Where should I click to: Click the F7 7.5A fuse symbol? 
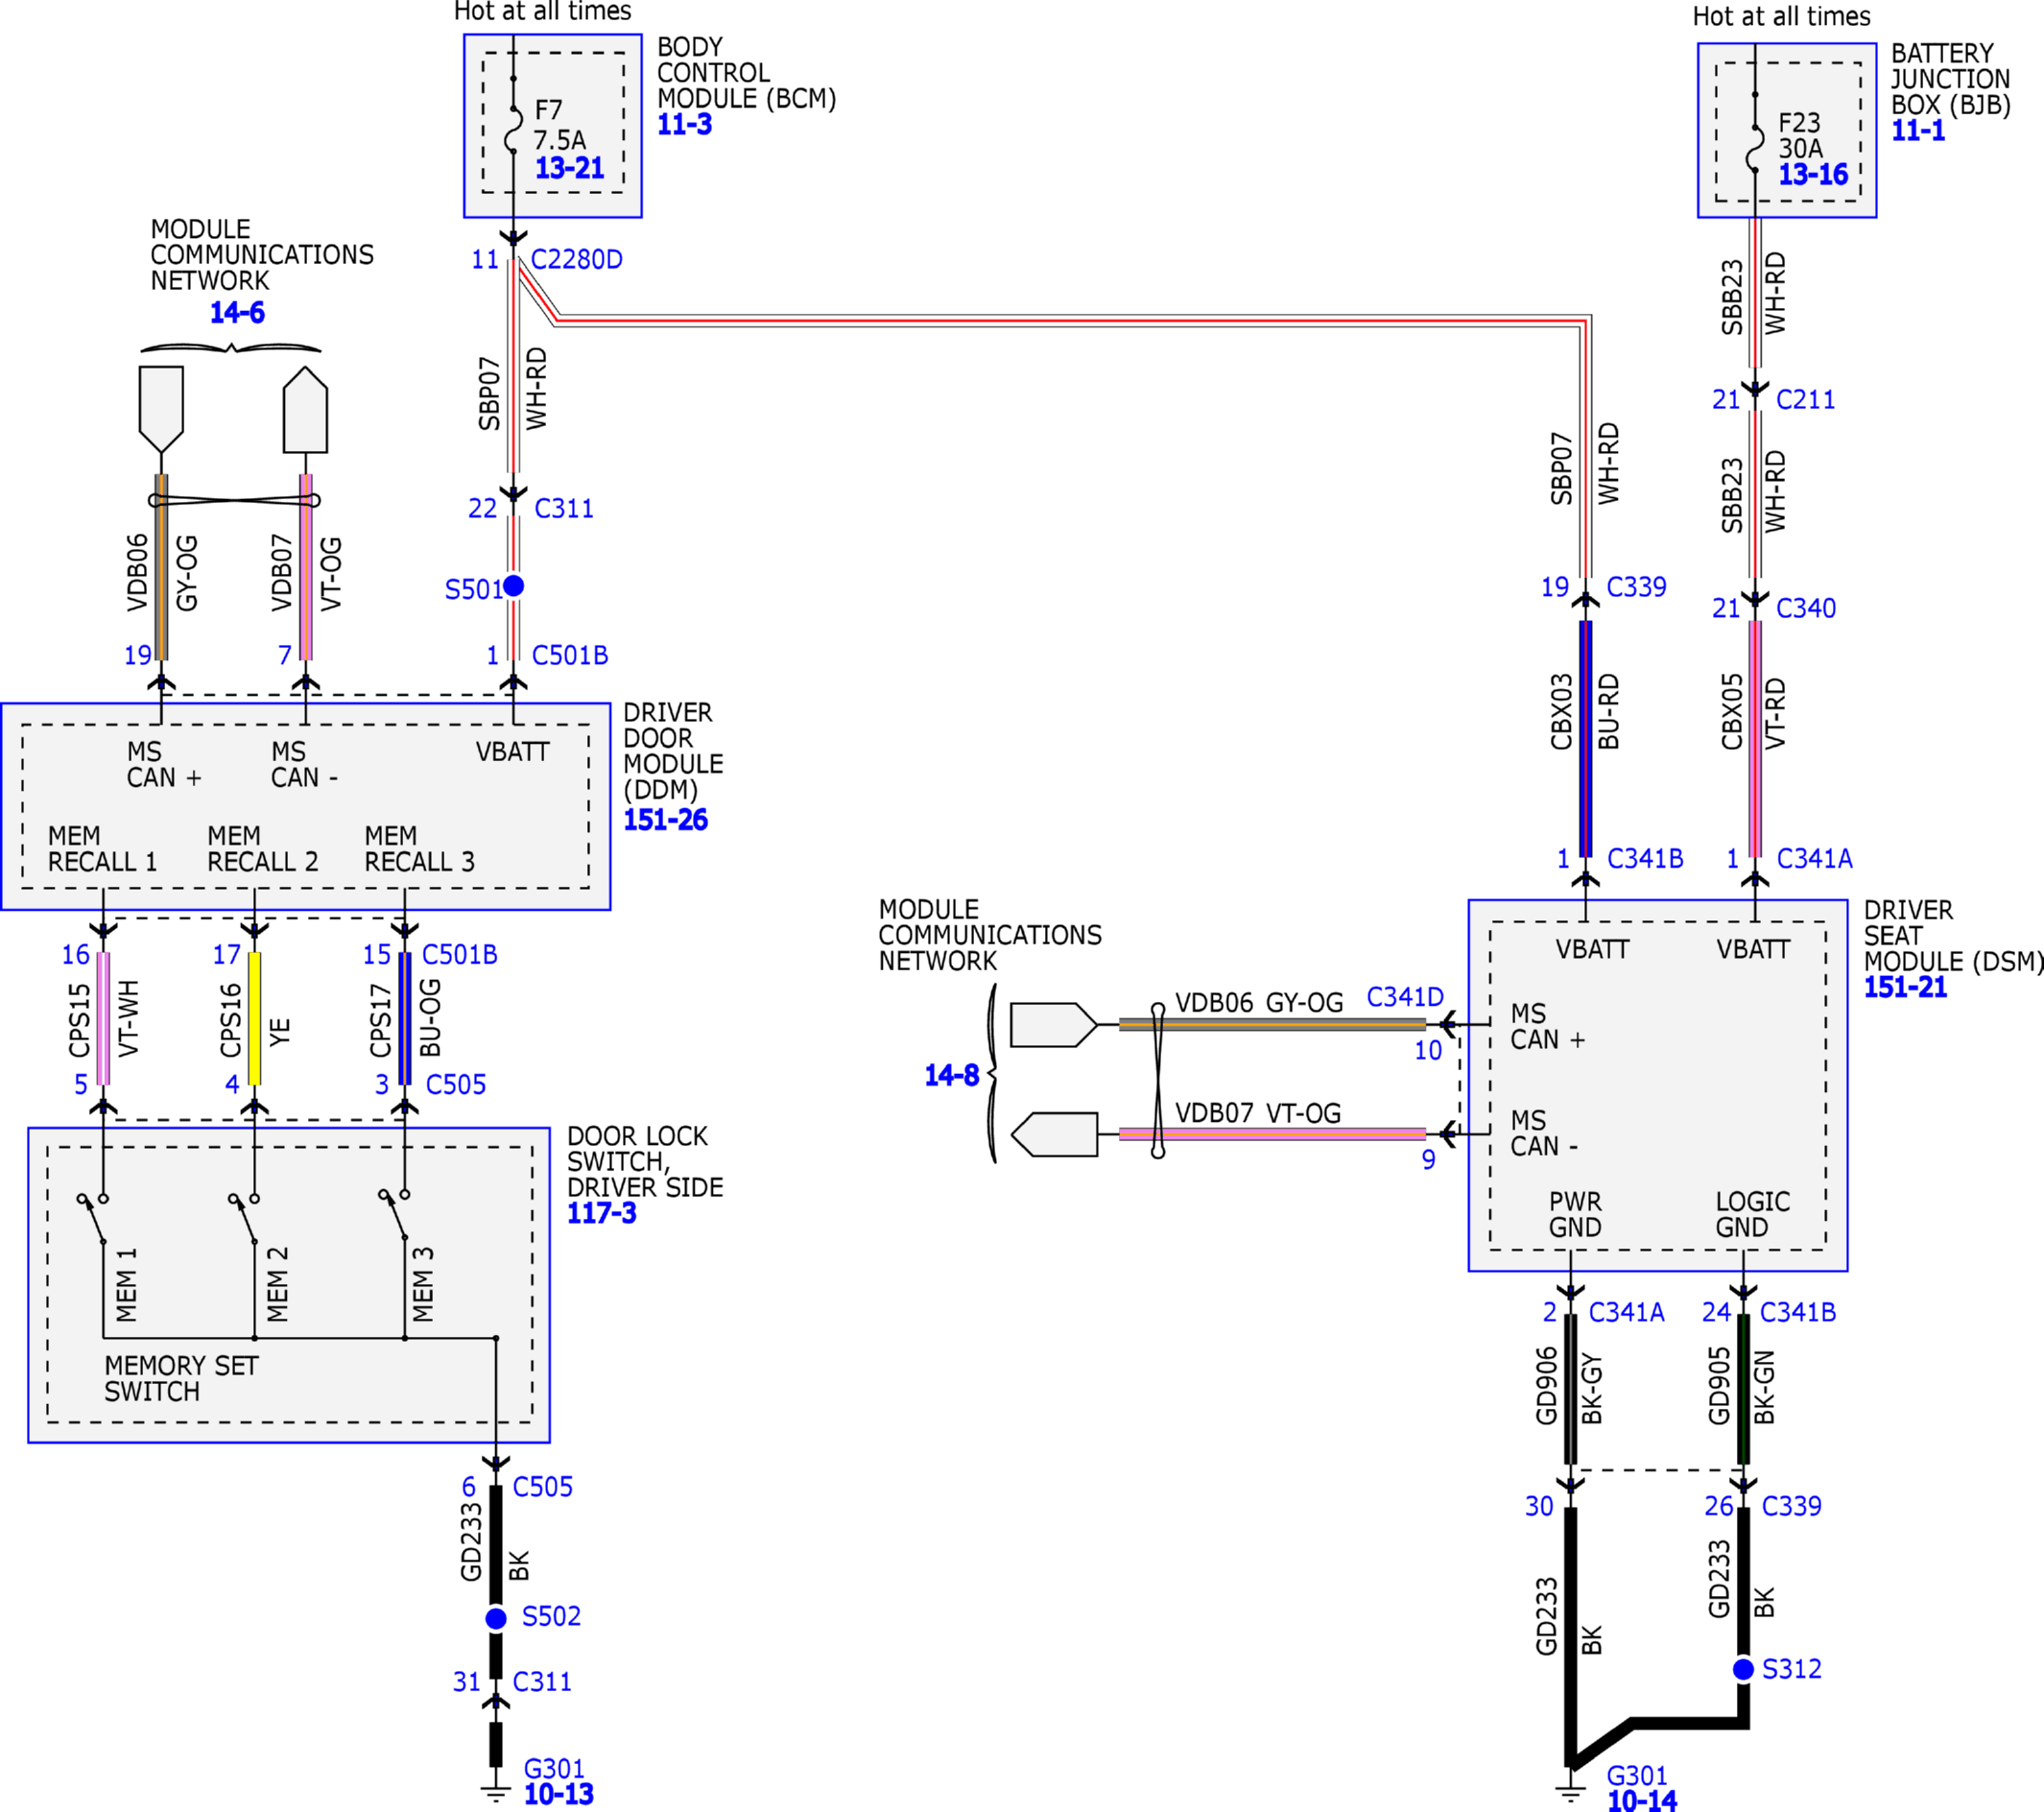tap(513, 129)
